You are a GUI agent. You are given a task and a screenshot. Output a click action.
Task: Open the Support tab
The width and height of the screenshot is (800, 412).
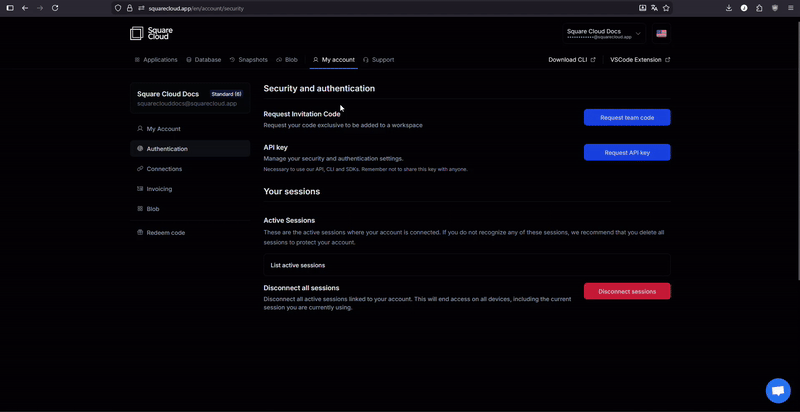point(378,60)
